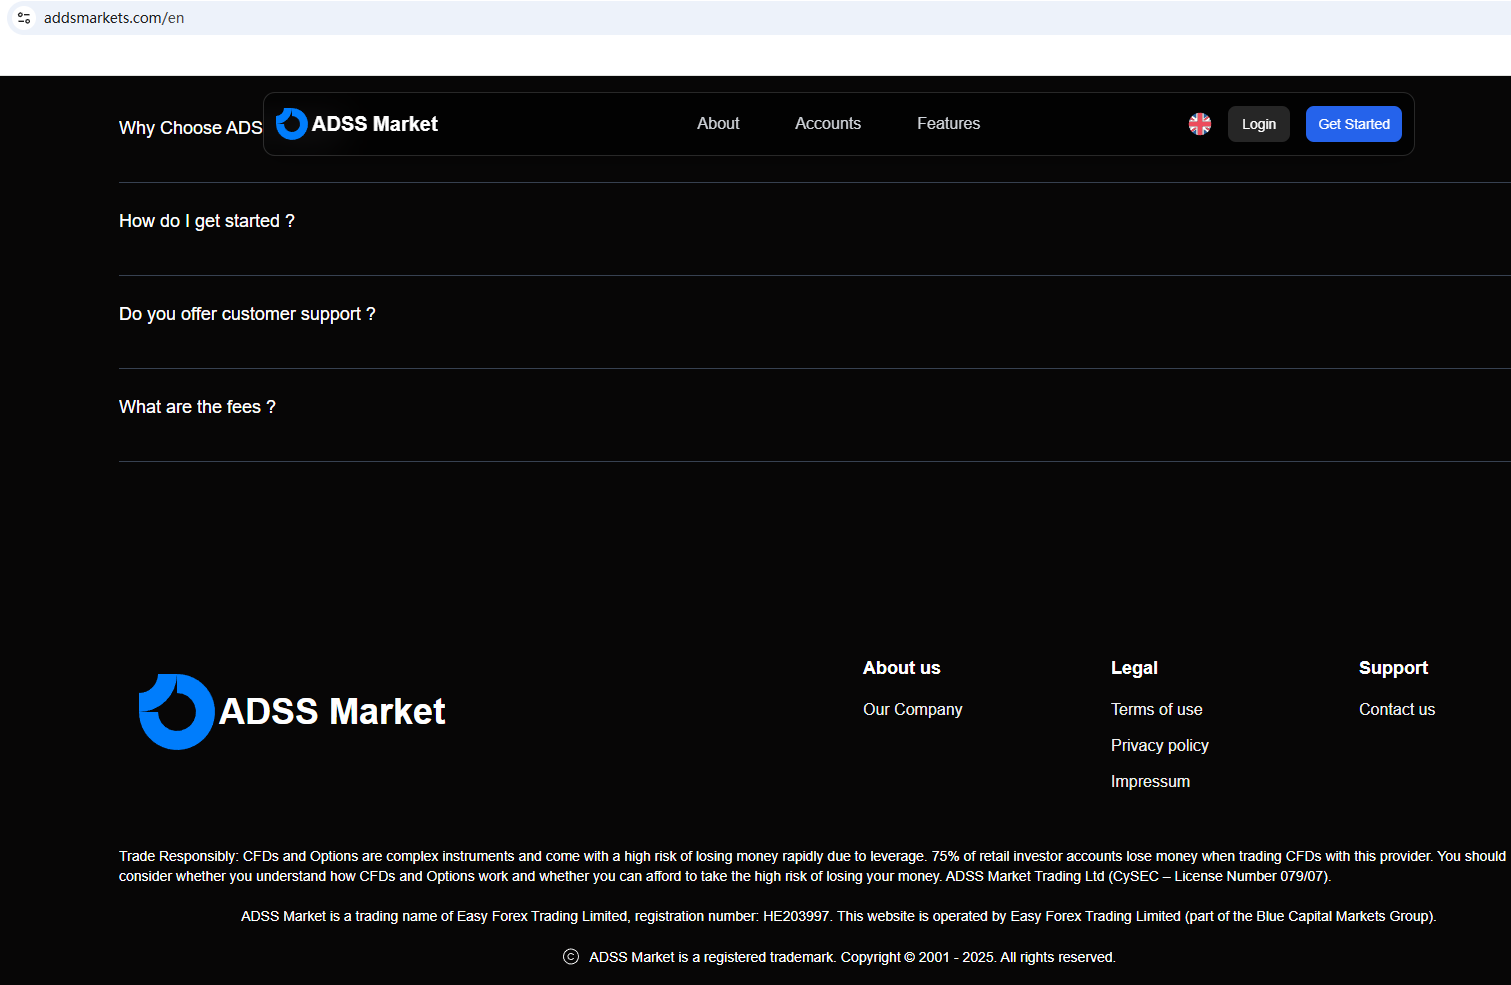The width and height of the screenshot is (1511, 985).
Task: Click the Easy Forex Trading Limited registration line
Action: point(838,916)
